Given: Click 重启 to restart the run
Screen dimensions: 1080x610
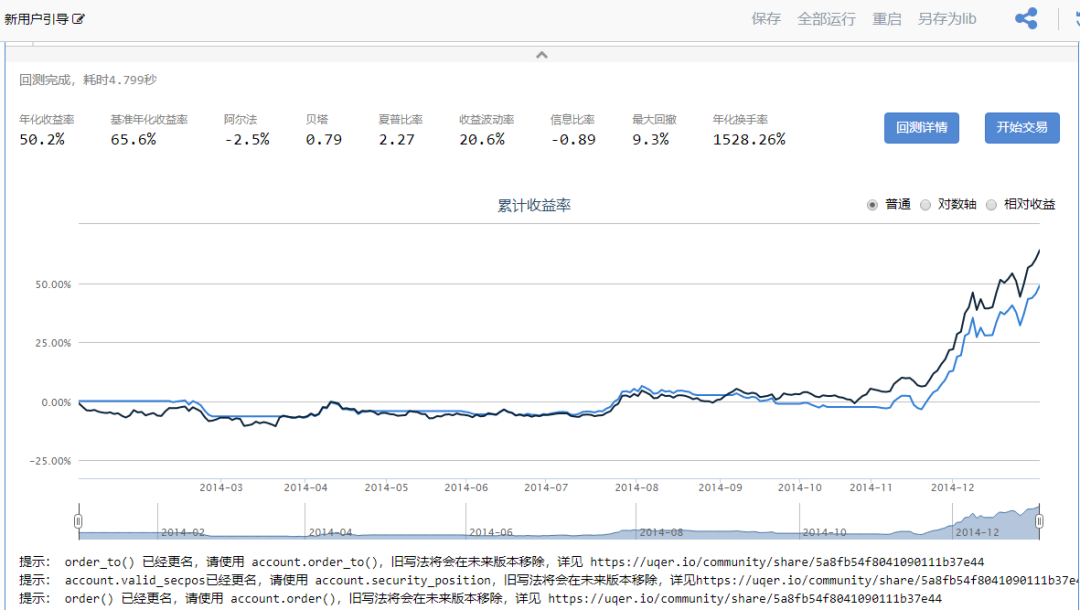Looking at the screenshot, I should tap(886, 18).
